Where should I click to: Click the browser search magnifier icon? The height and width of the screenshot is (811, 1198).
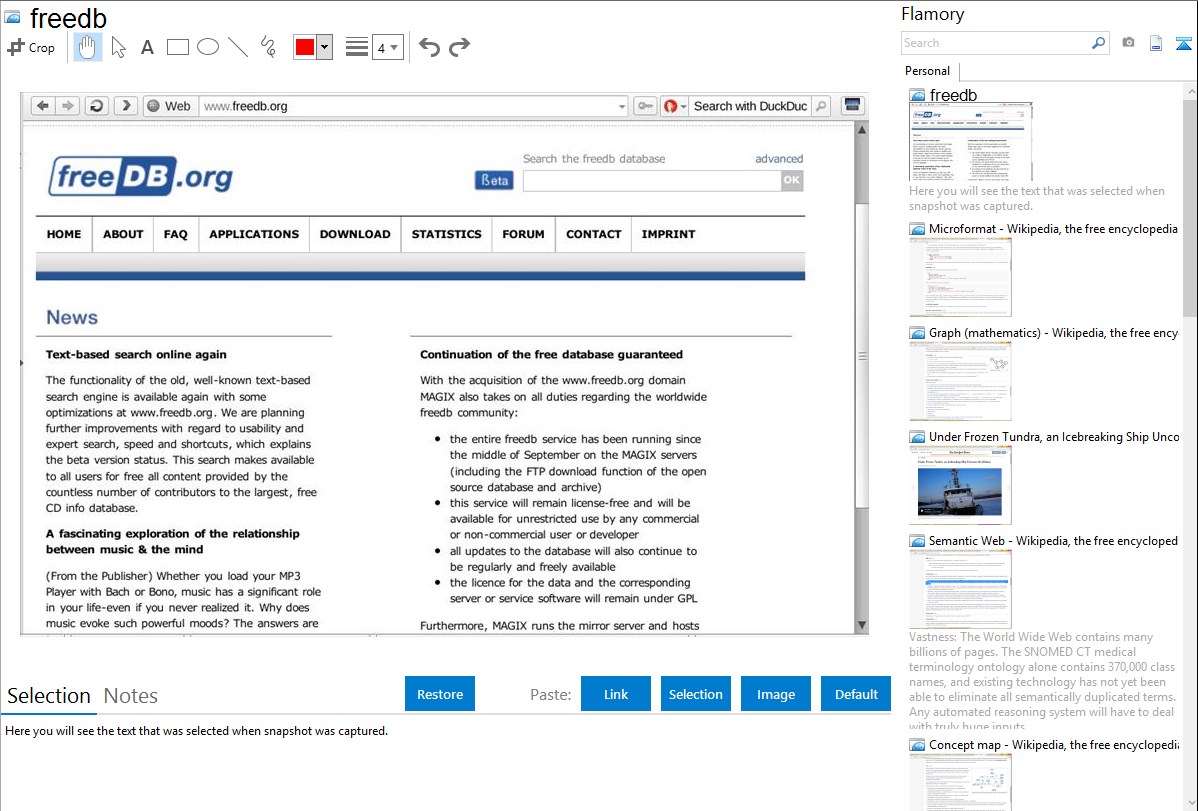[821, 106]
